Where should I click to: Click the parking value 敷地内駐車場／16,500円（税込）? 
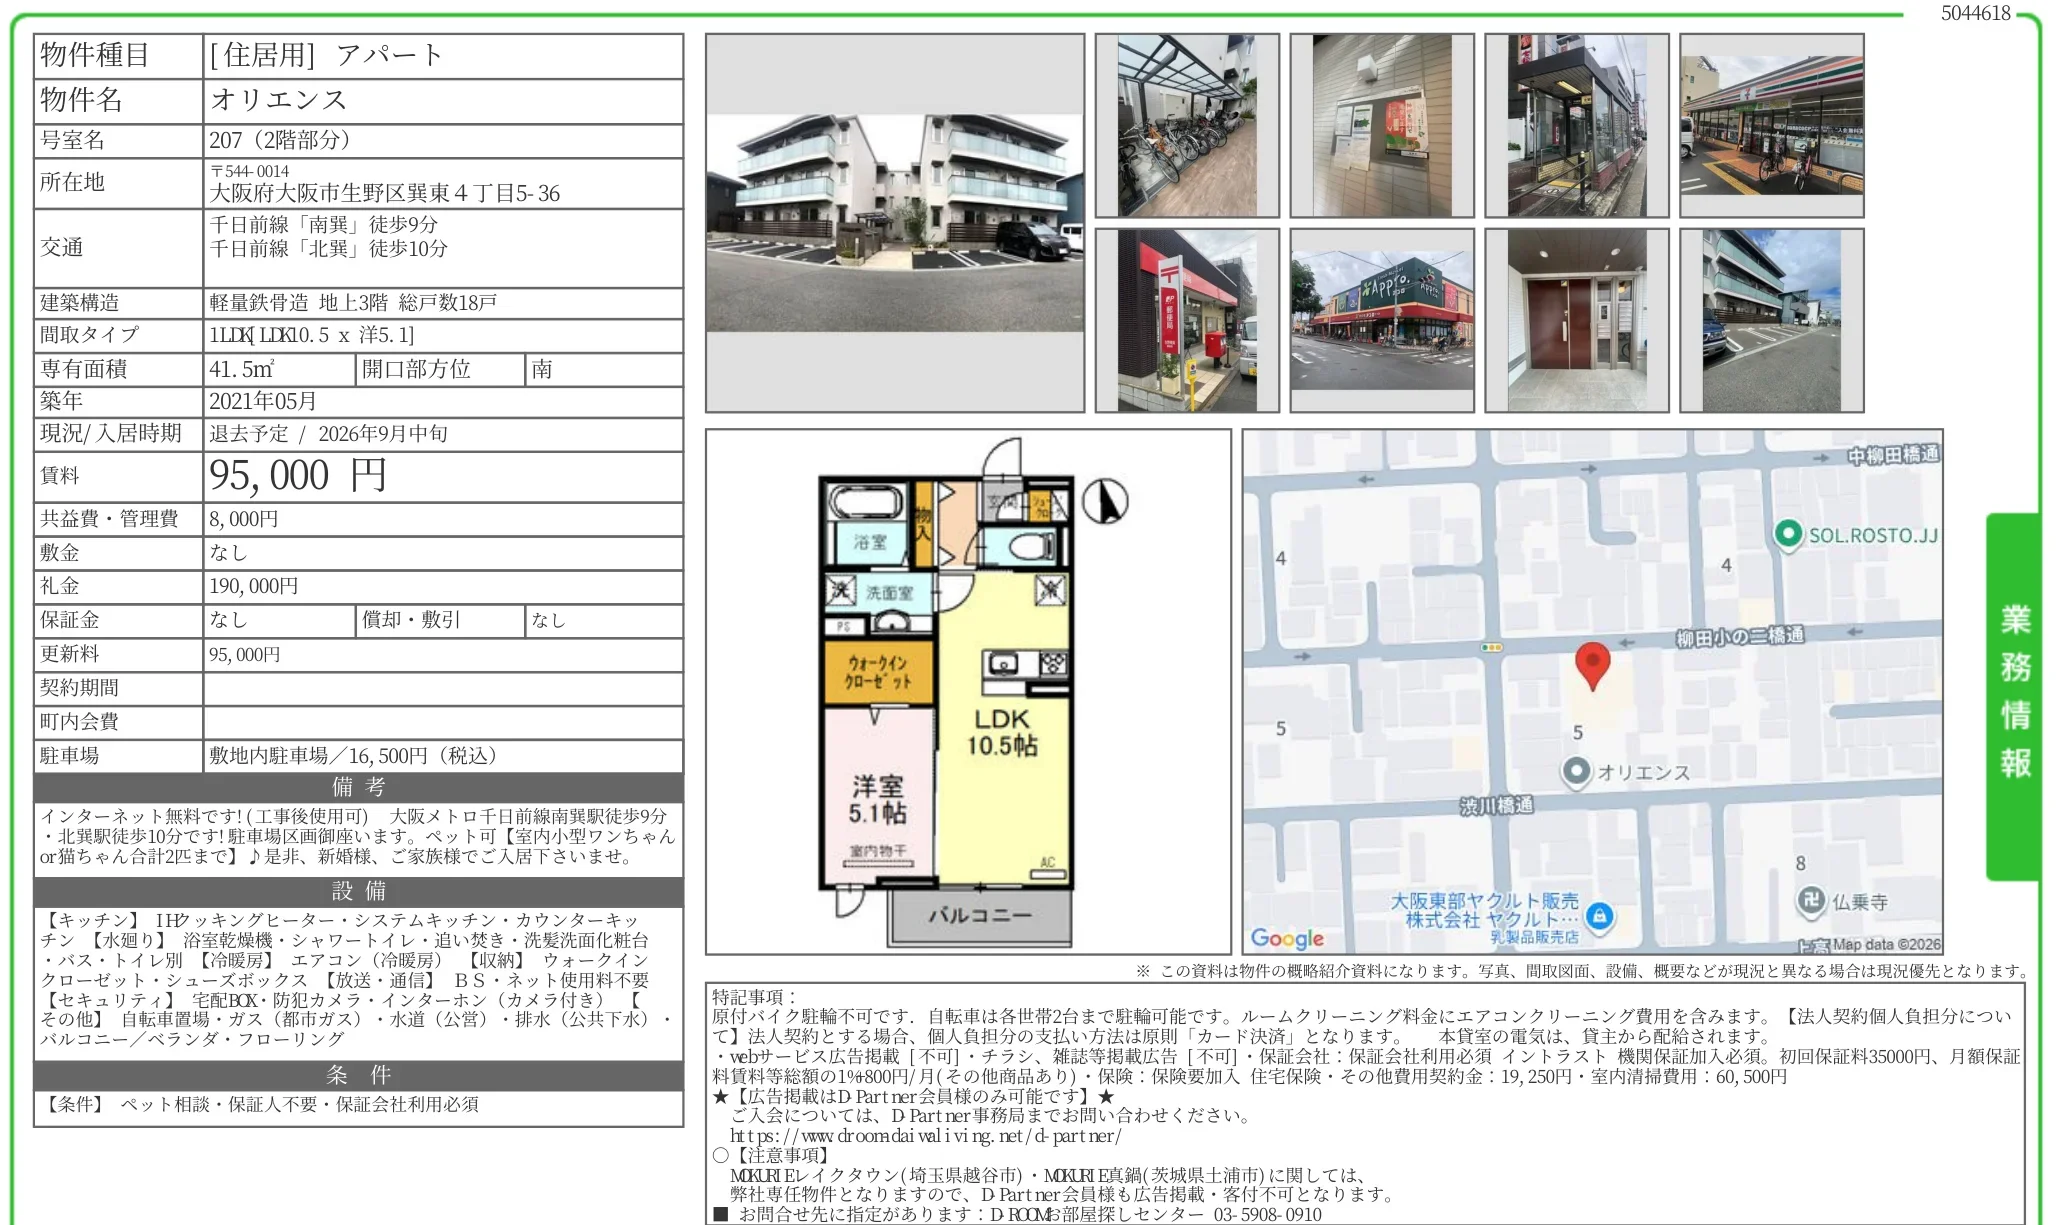pyautogui.click(x=353, y=756)
